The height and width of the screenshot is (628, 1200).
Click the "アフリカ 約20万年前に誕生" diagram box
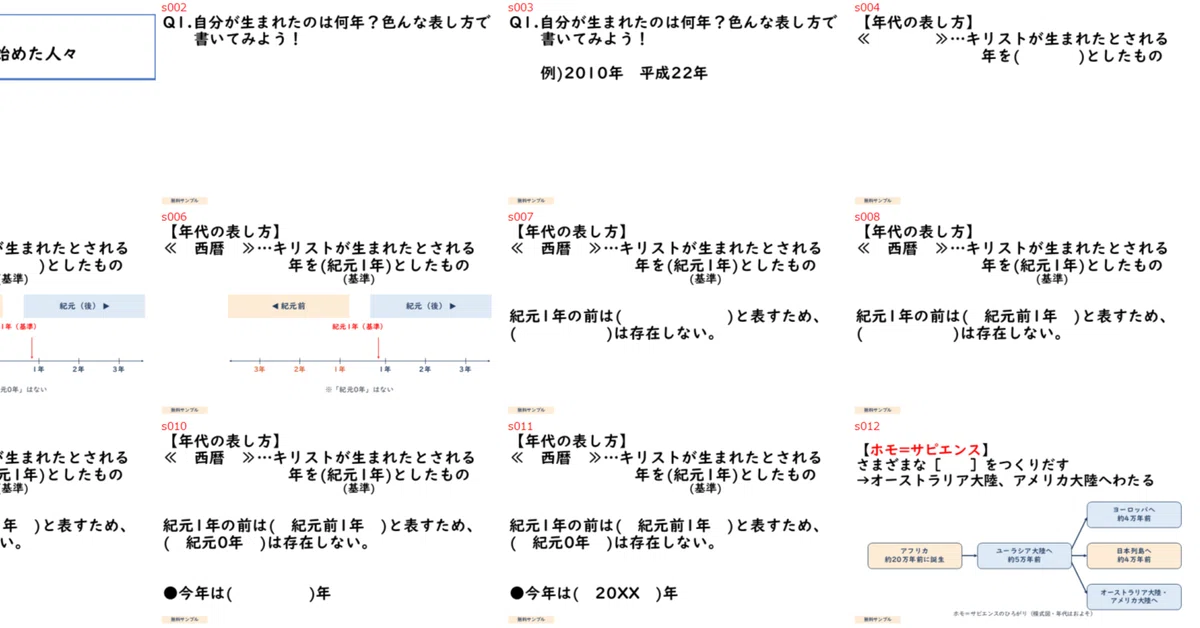[914, 556]
